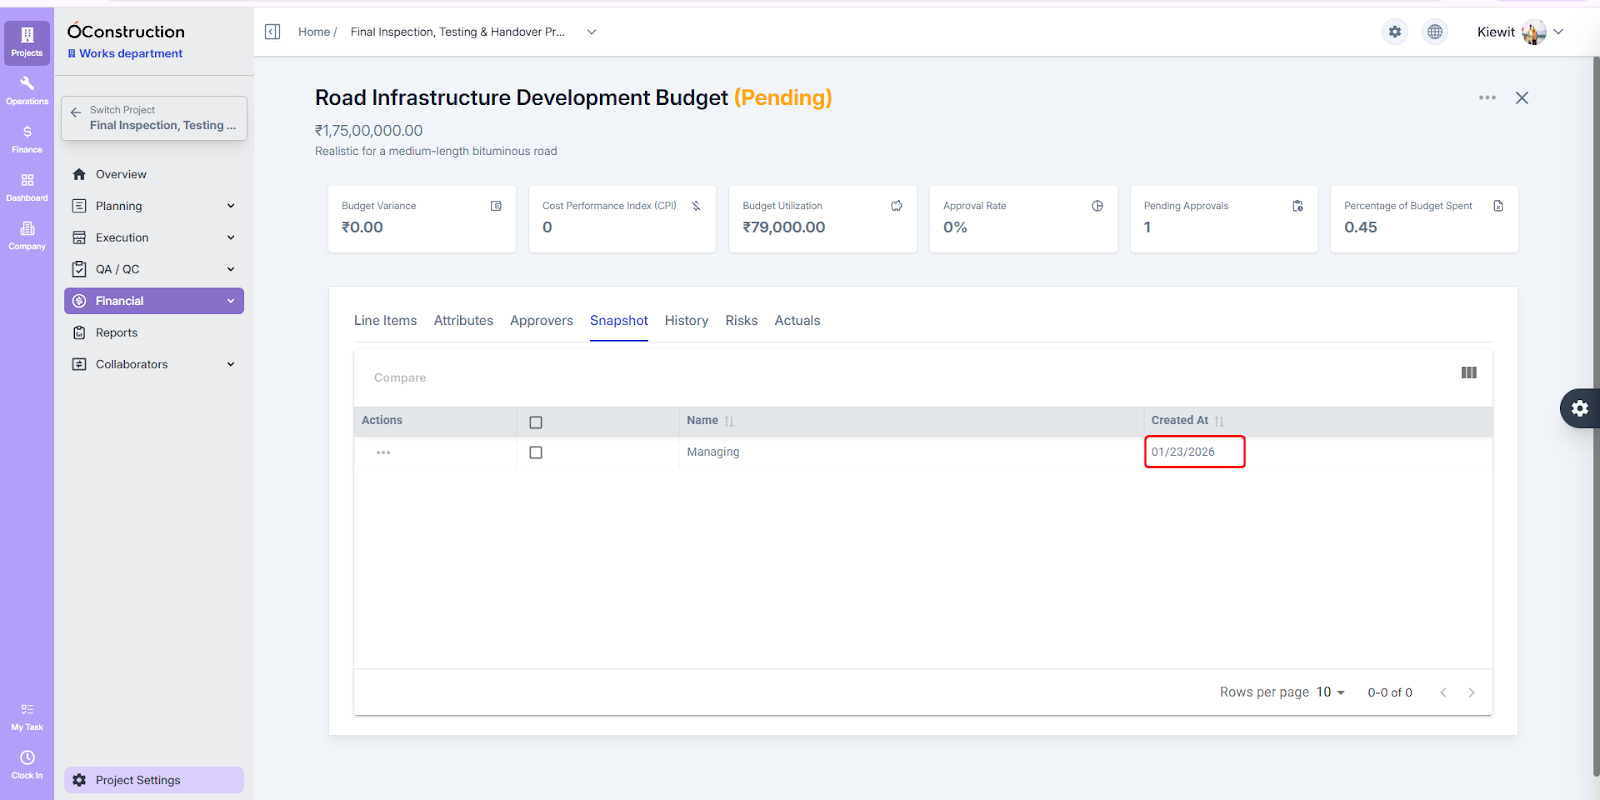Click the page vertical scrollbar
Screen dimensions: 1600x800
point(1596,415)
